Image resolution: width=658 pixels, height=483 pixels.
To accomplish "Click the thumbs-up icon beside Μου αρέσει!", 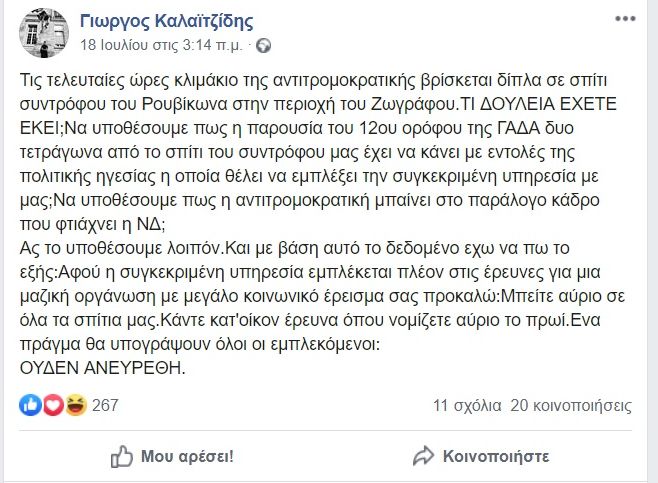I will point(122,457).
